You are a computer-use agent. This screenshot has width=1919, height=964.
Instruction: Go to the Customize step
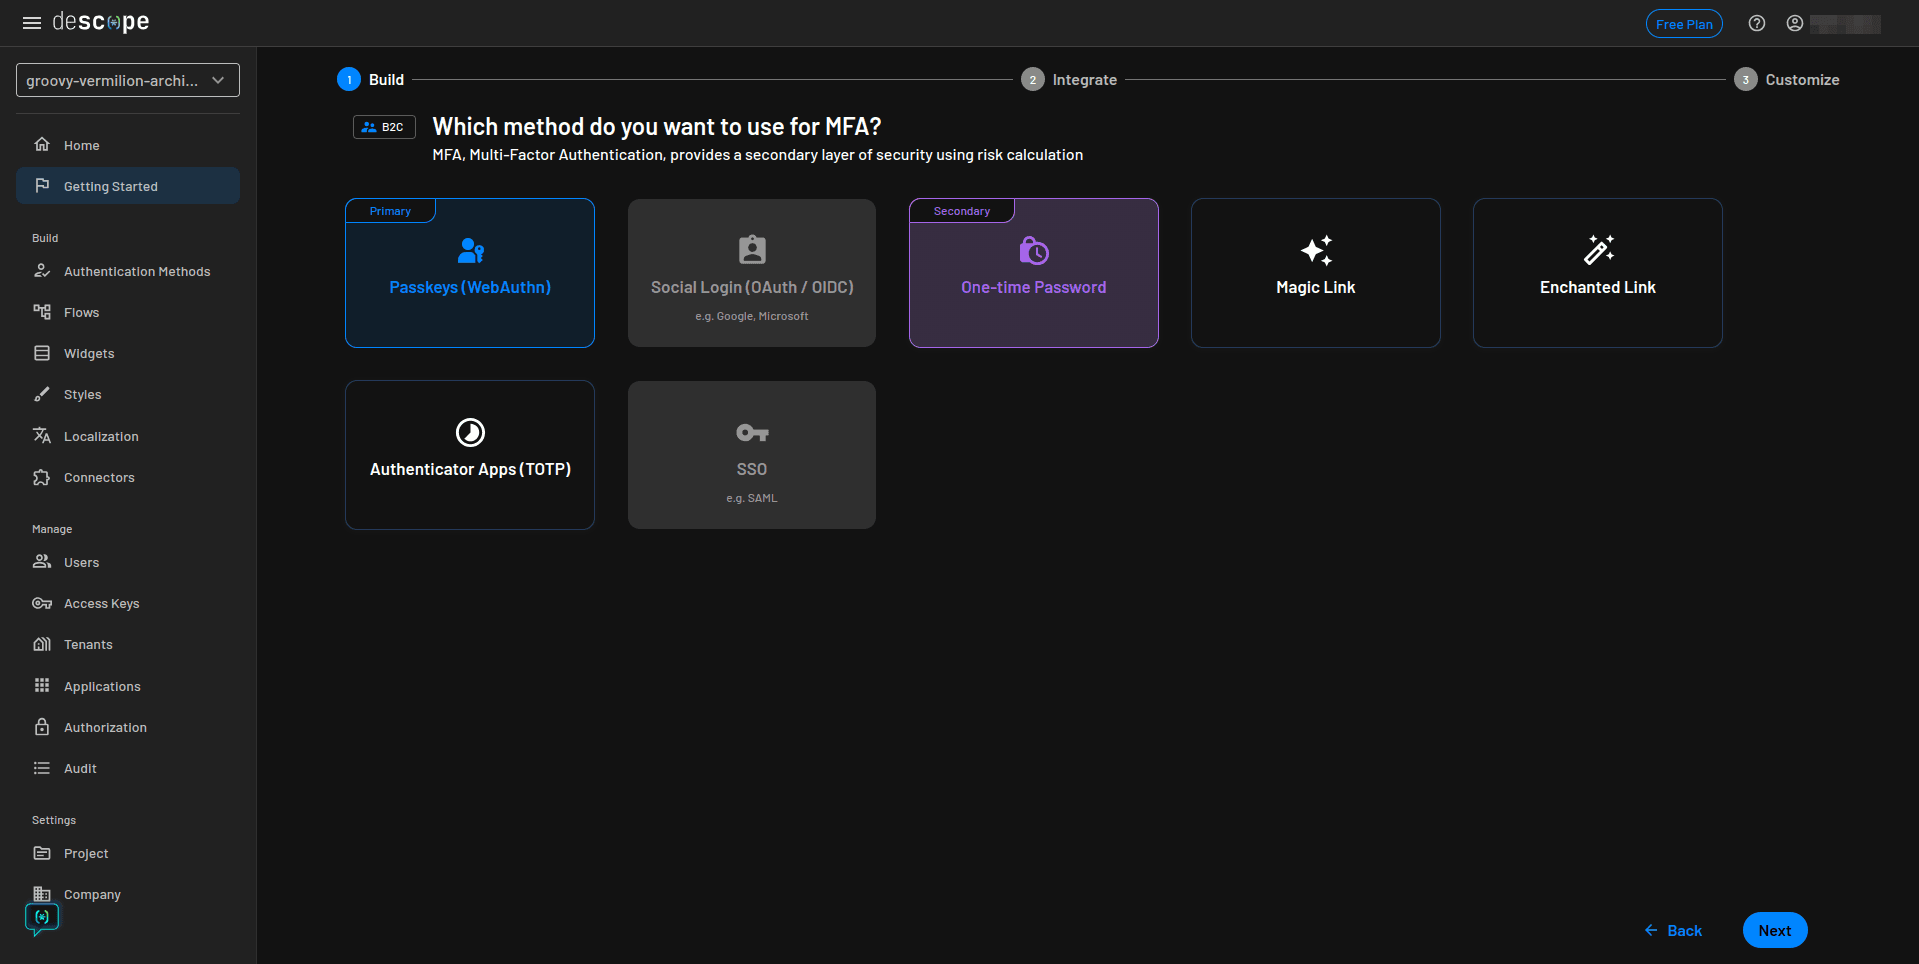[1787, 80]
